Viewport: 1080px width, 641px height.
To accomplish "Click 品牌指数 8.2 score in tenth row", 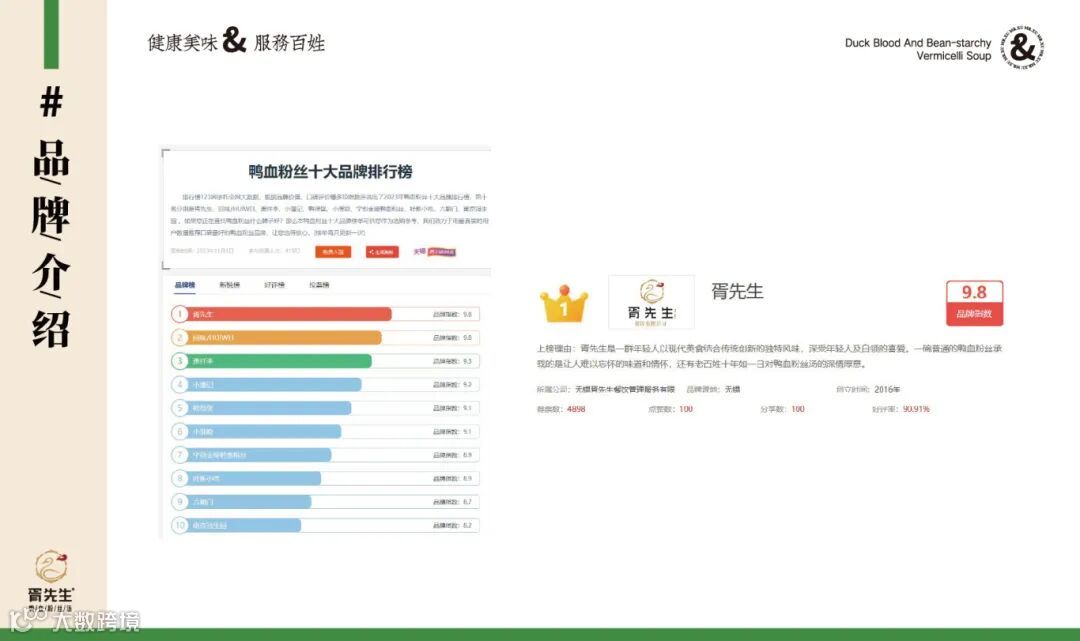I will point(453,525).
